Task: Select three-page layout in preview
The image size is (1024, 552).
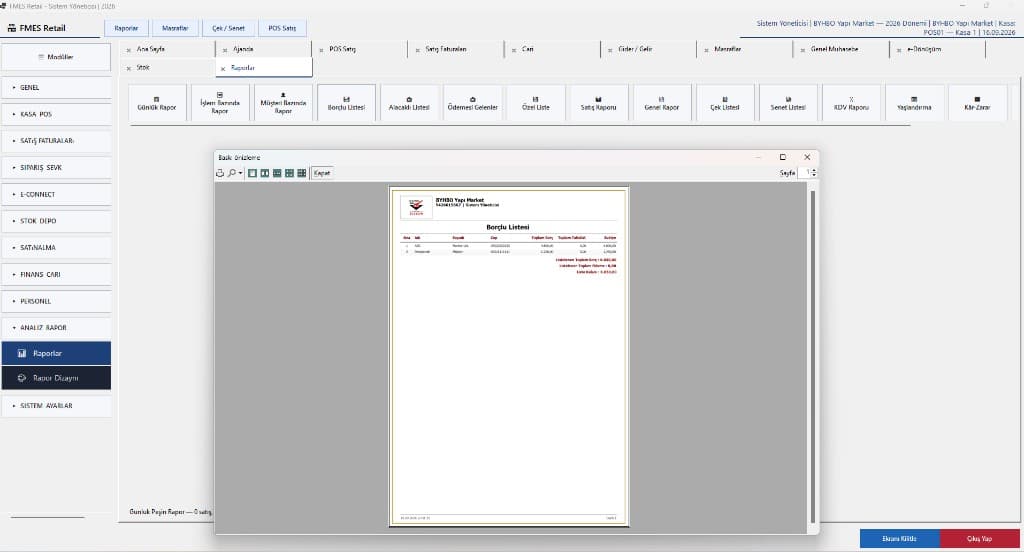Action: (x=277, y=173)
